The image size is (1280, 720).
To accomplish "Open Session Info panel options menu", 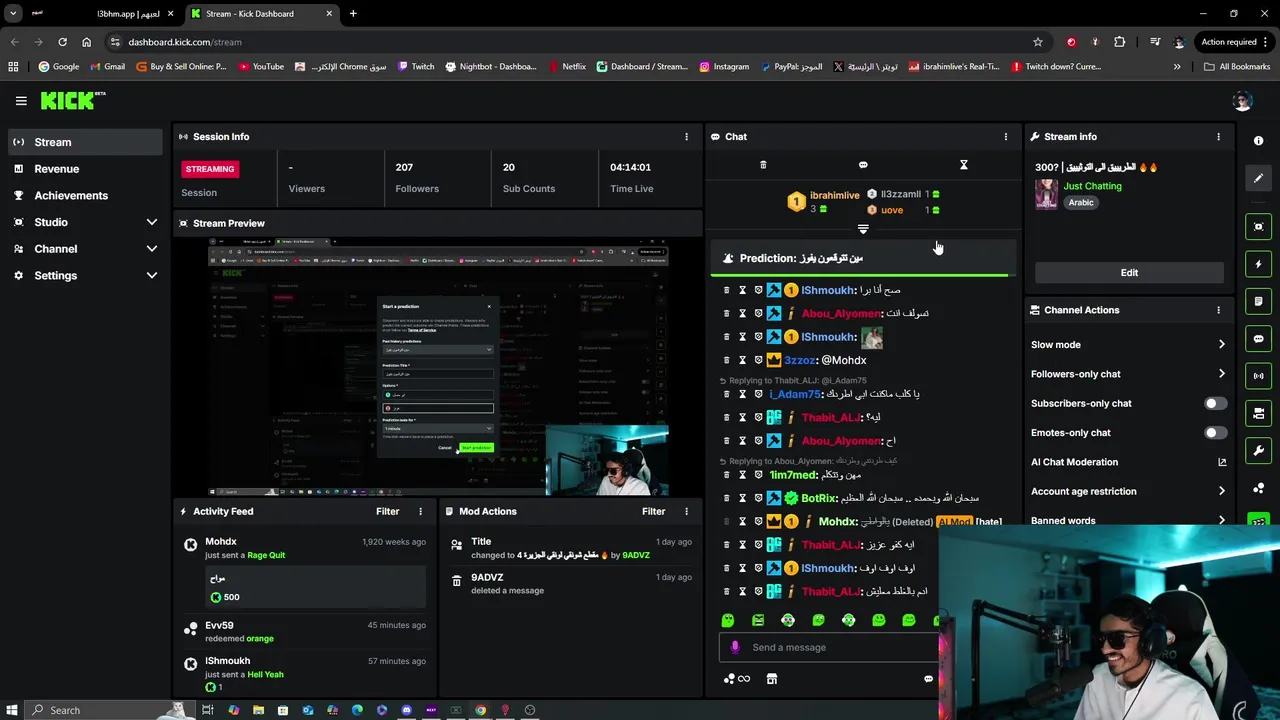I will pos(686,136).
